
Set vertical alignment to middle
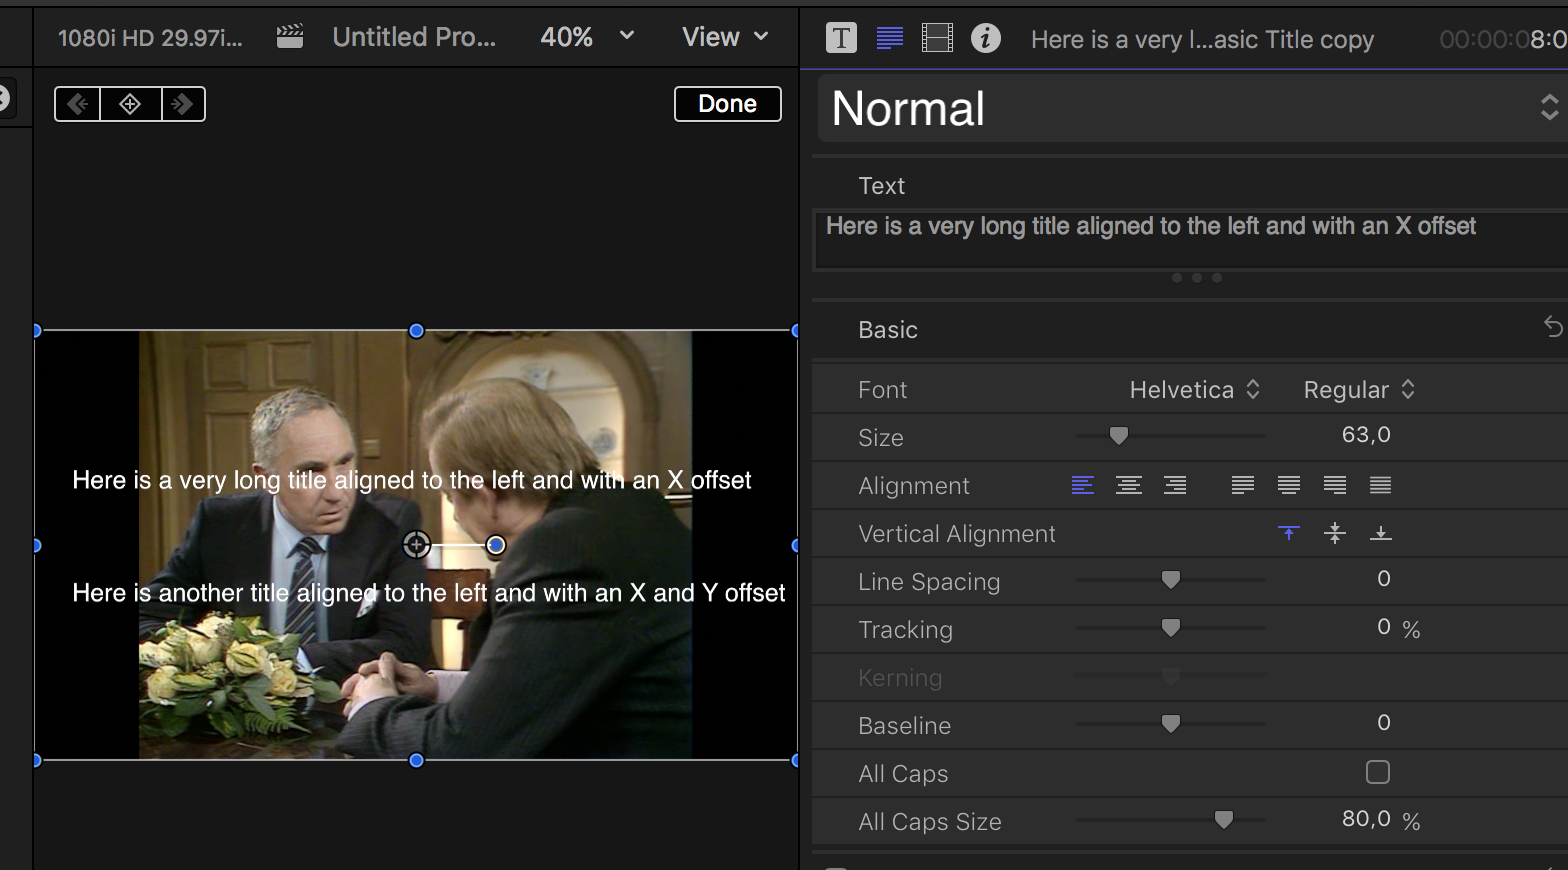click(x=1335, y=533)
